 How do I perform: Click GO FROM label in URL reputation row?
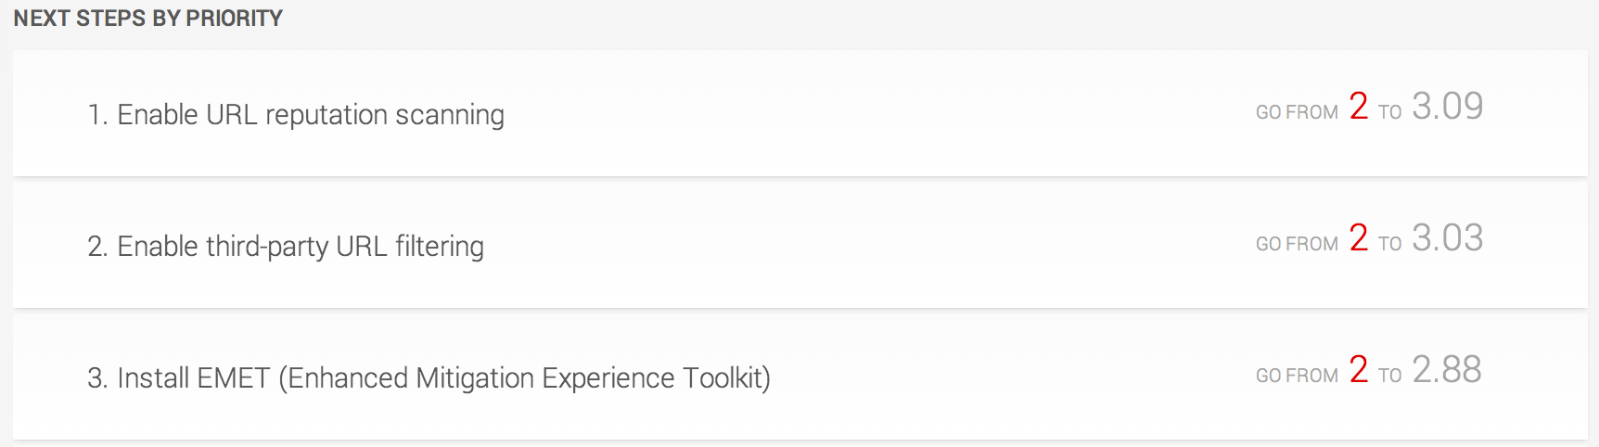tap(1297, 113)
